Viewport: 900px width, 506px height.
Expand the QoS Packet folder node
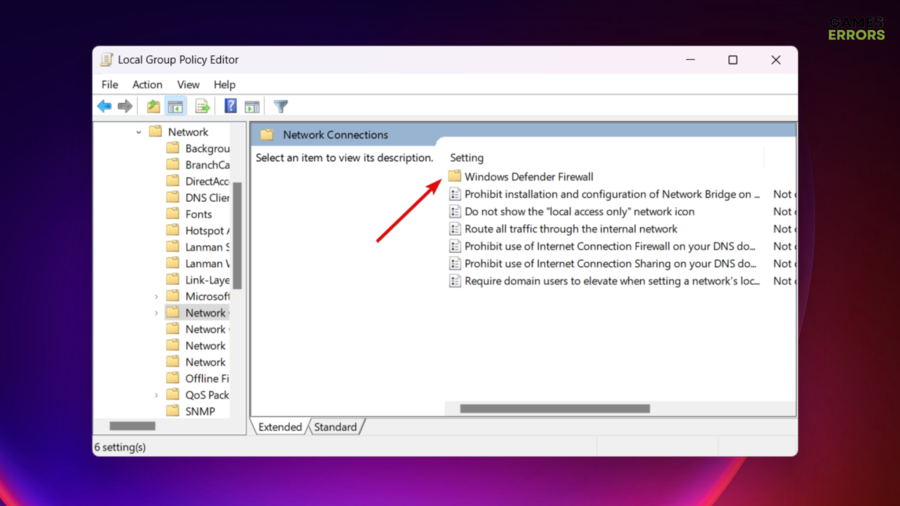156,395
